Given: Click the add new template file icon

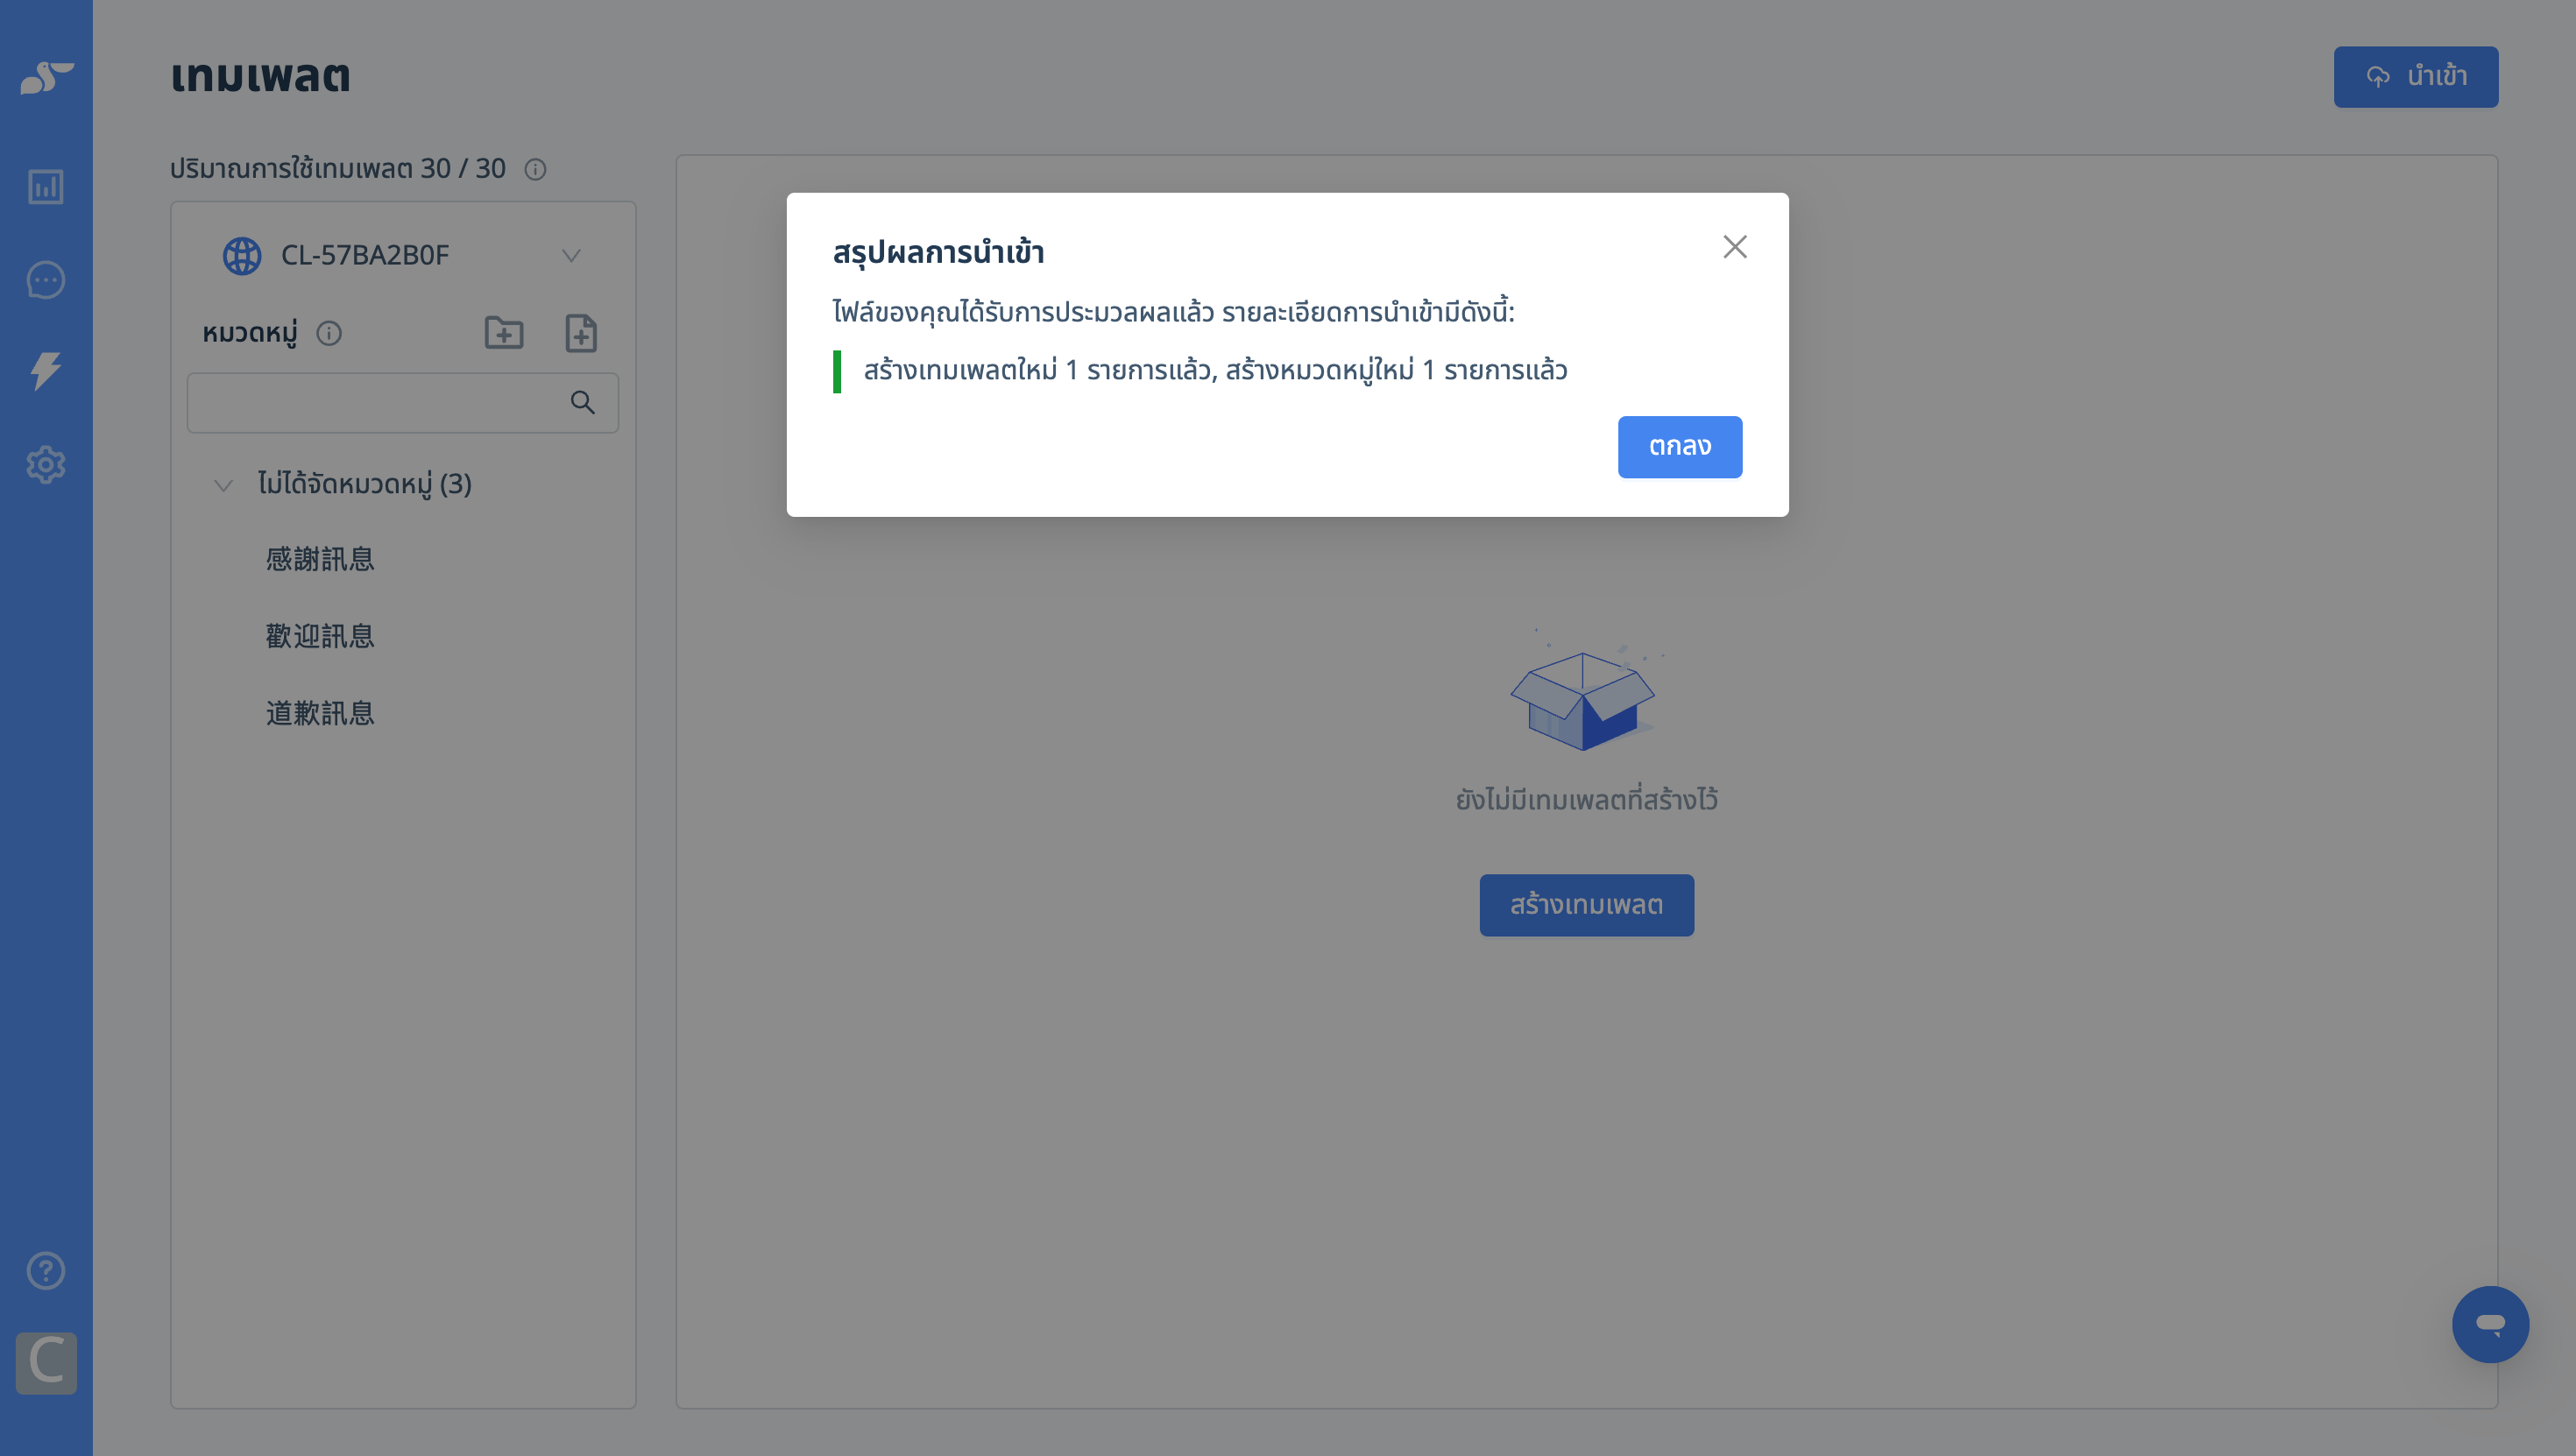Looking at the screenshot, I should point(581,333).
